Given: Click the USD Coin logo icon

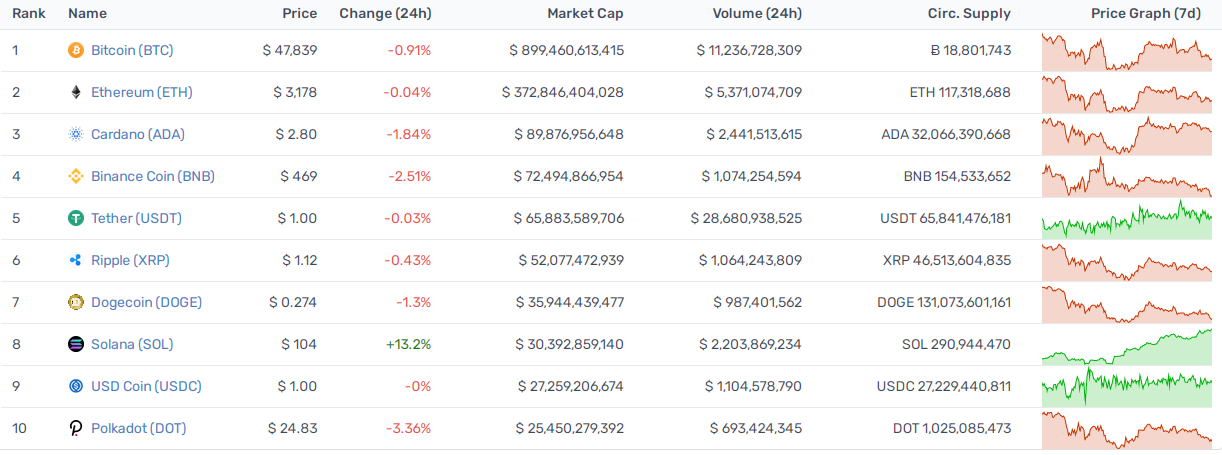Looking at the screenshot, I should click(x=75, y=386).
